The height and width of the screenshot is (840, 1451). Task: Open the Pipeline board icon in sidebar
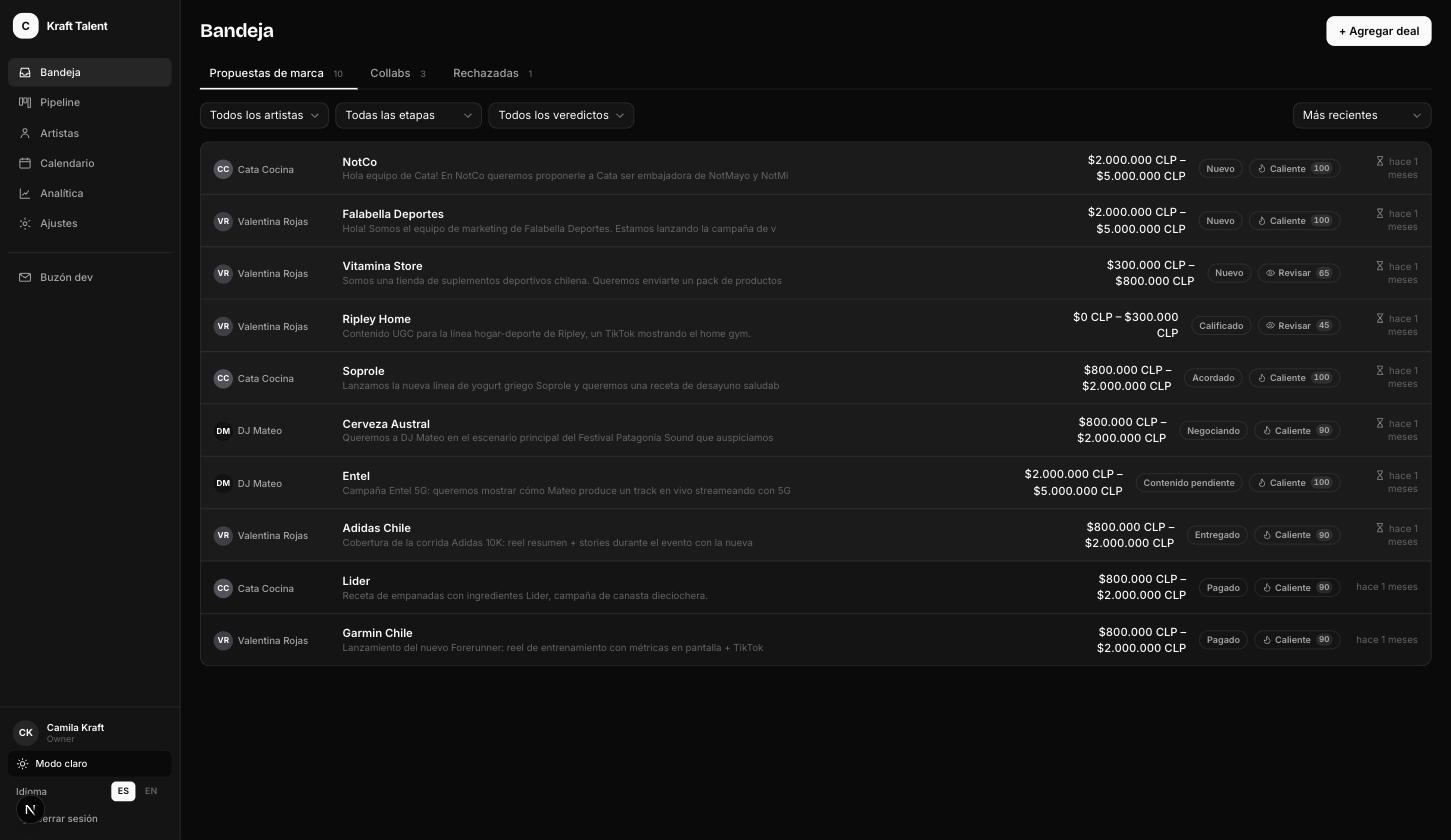tap(25, 102)
